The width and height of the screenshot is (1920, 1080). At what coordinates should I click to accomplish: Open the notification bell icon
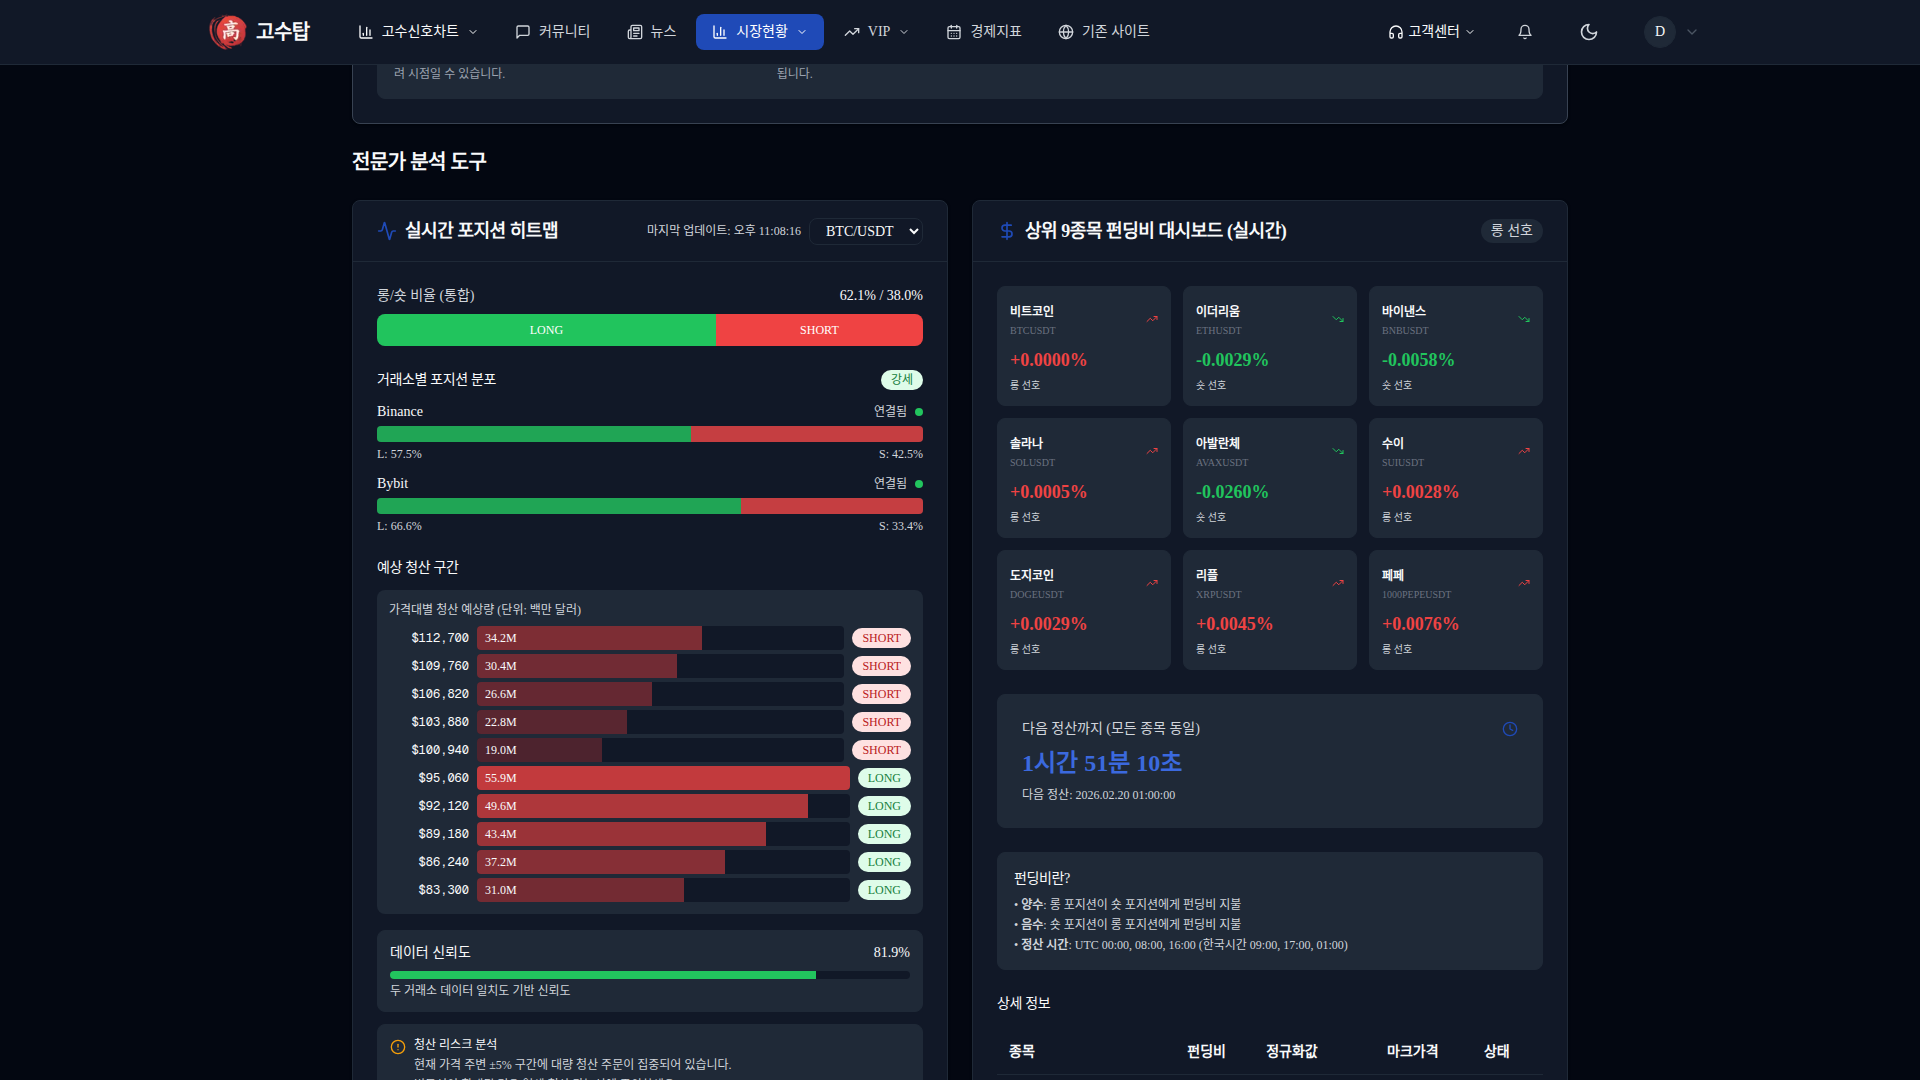coord(1524,32)
